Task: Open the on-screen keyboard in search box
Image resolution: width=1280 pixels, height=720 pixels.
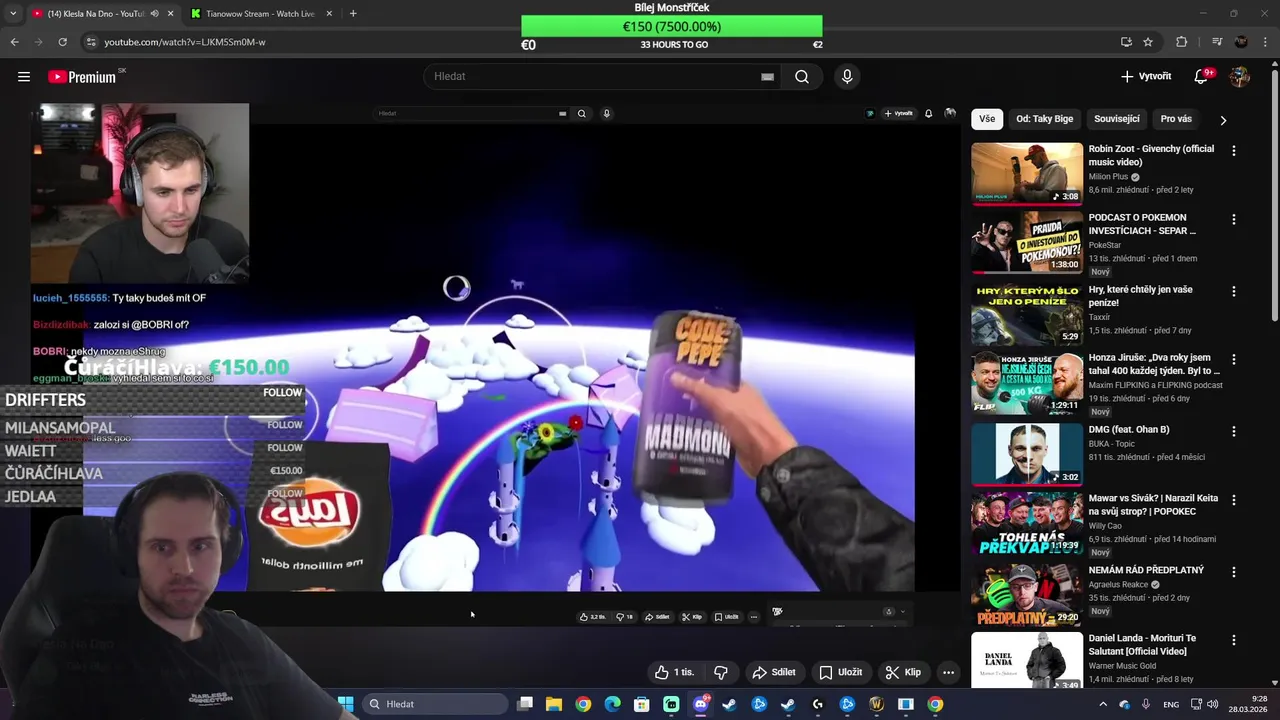Action: (x=767, y=77)
